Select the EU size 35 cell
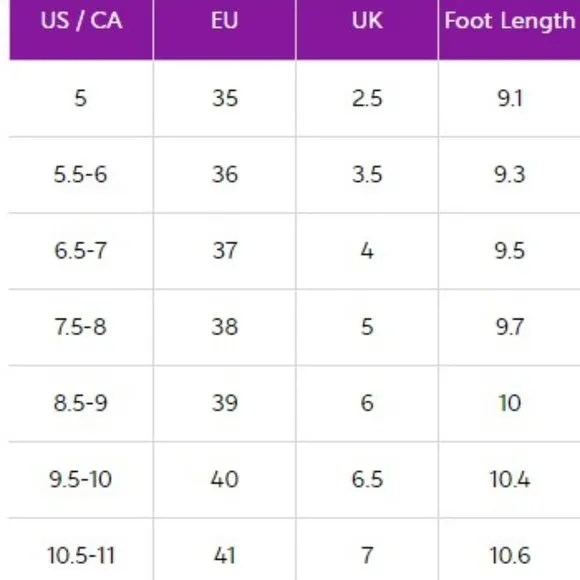The image size is (580, 580). point(225,98)
